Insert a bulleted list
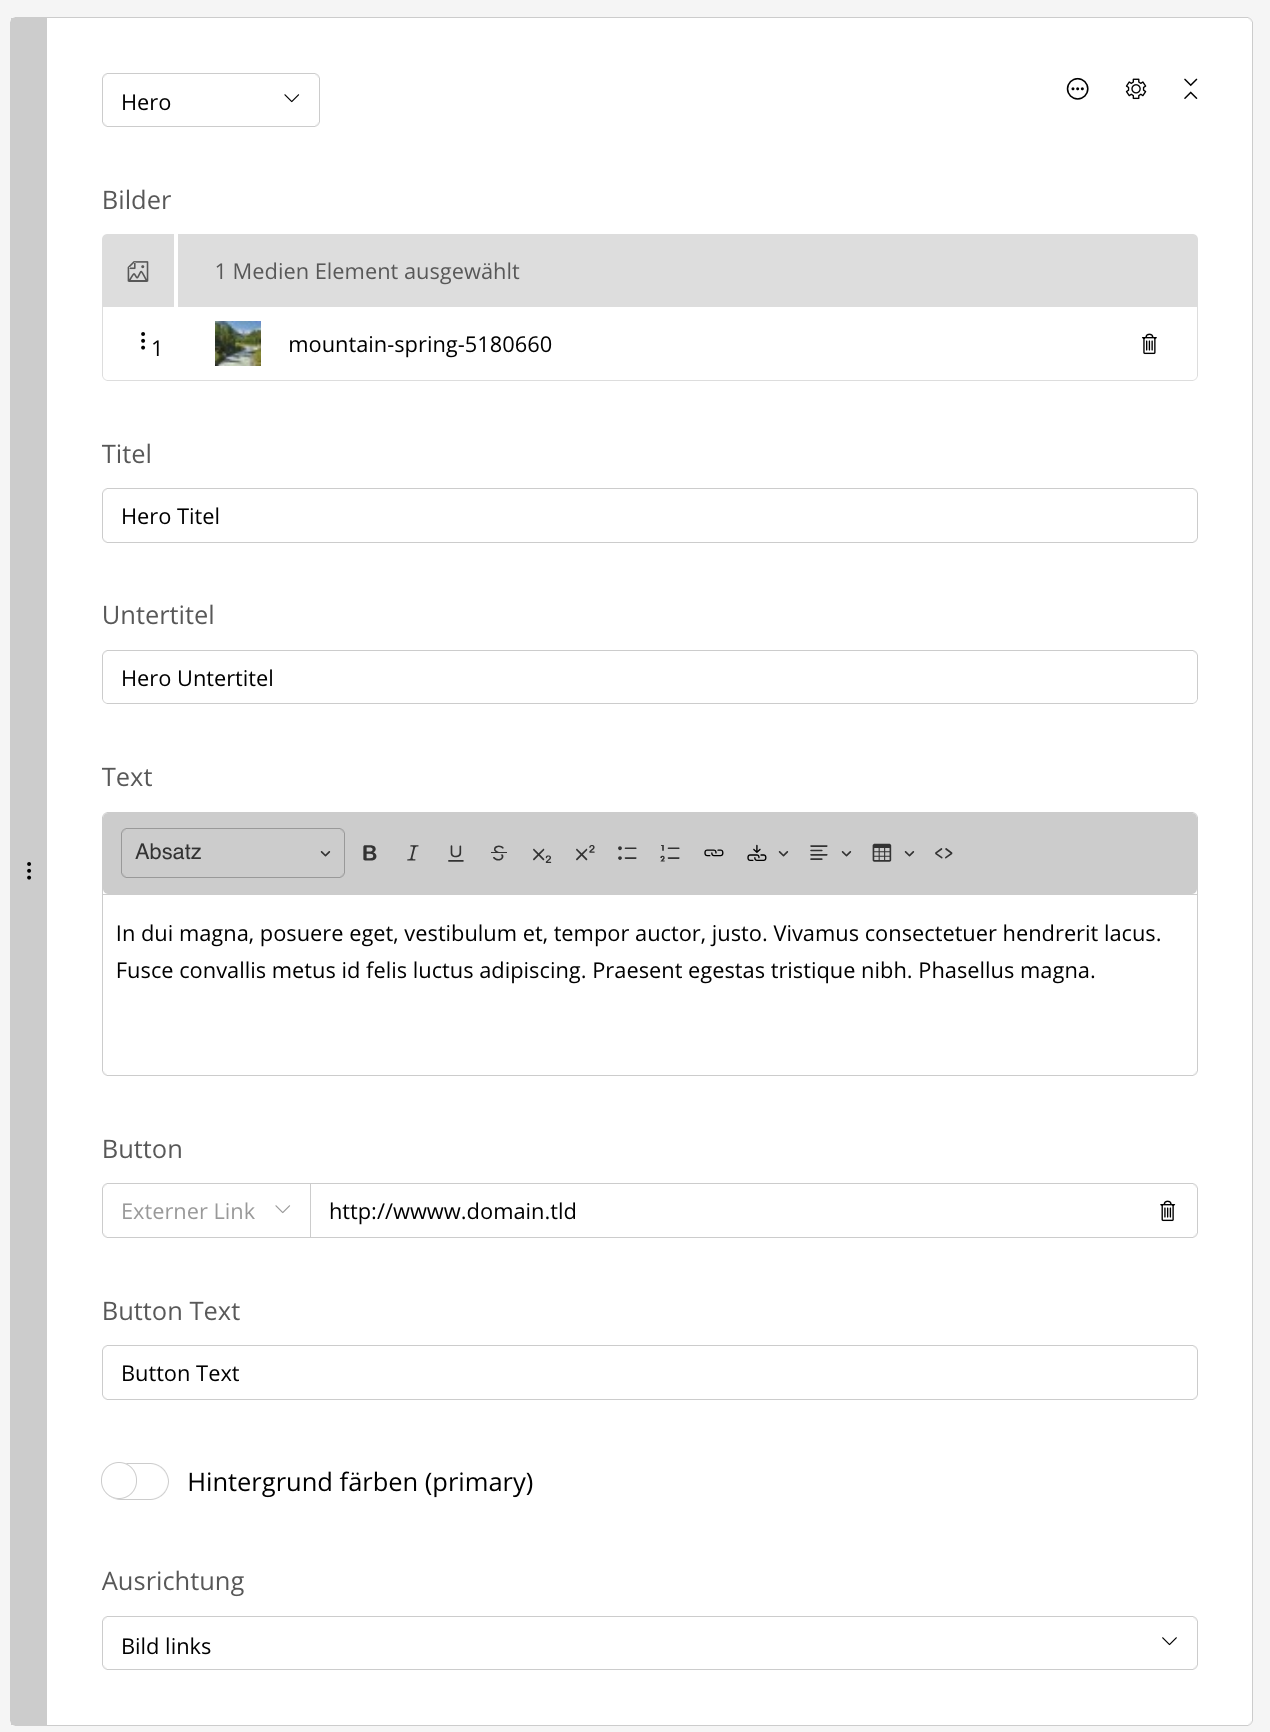 tap(627, 853)
